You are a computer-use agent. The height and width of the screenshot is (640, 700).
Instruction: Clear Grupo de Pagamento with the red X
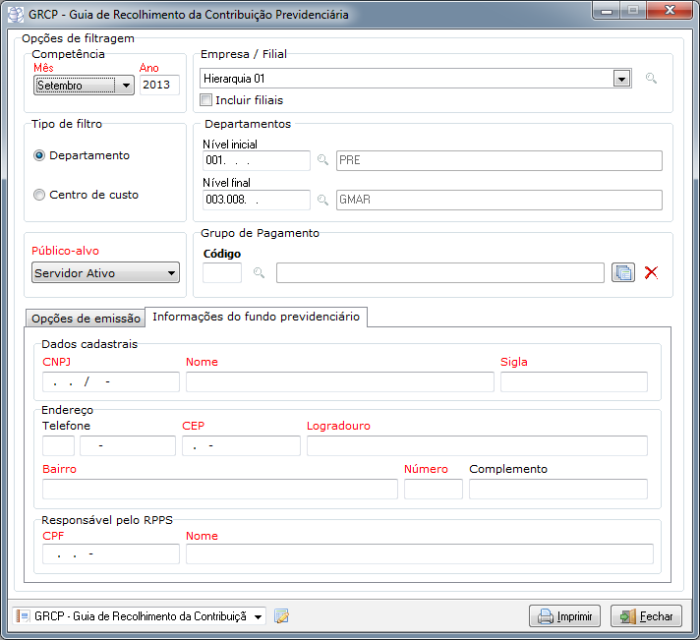(x=651, y=273)
